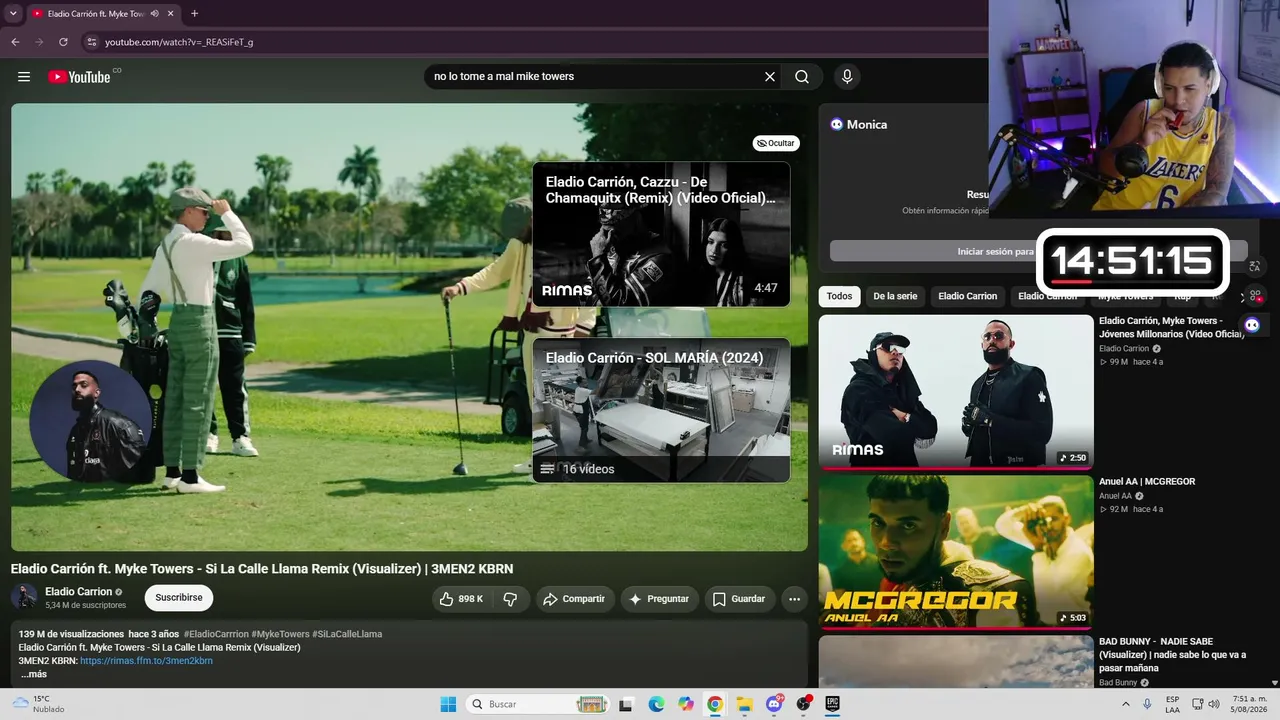
Task: Expand the tab search dropdown arrow
Action: 13,14
